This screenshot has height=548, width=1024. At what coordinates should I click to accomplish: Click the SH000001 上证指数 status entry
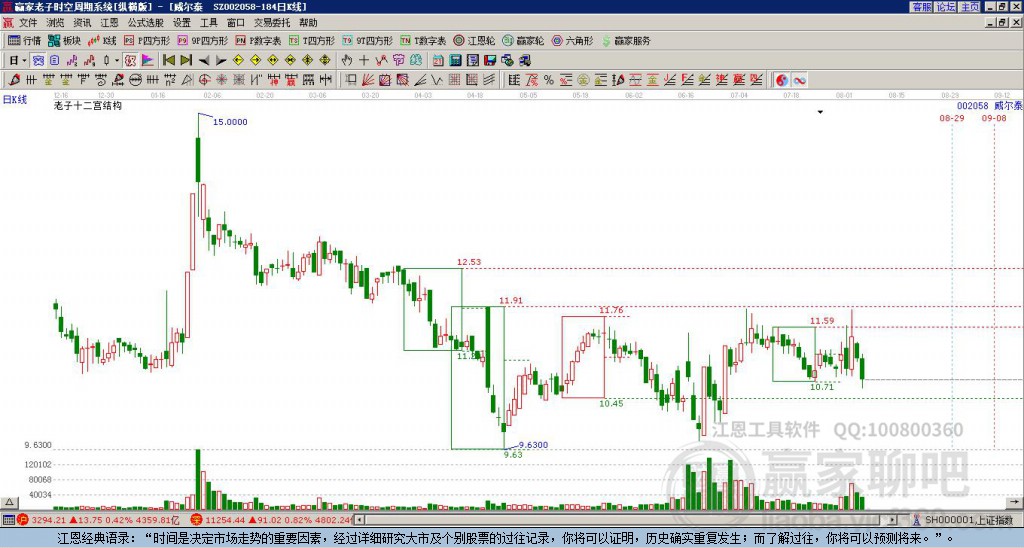pos(963,520)
